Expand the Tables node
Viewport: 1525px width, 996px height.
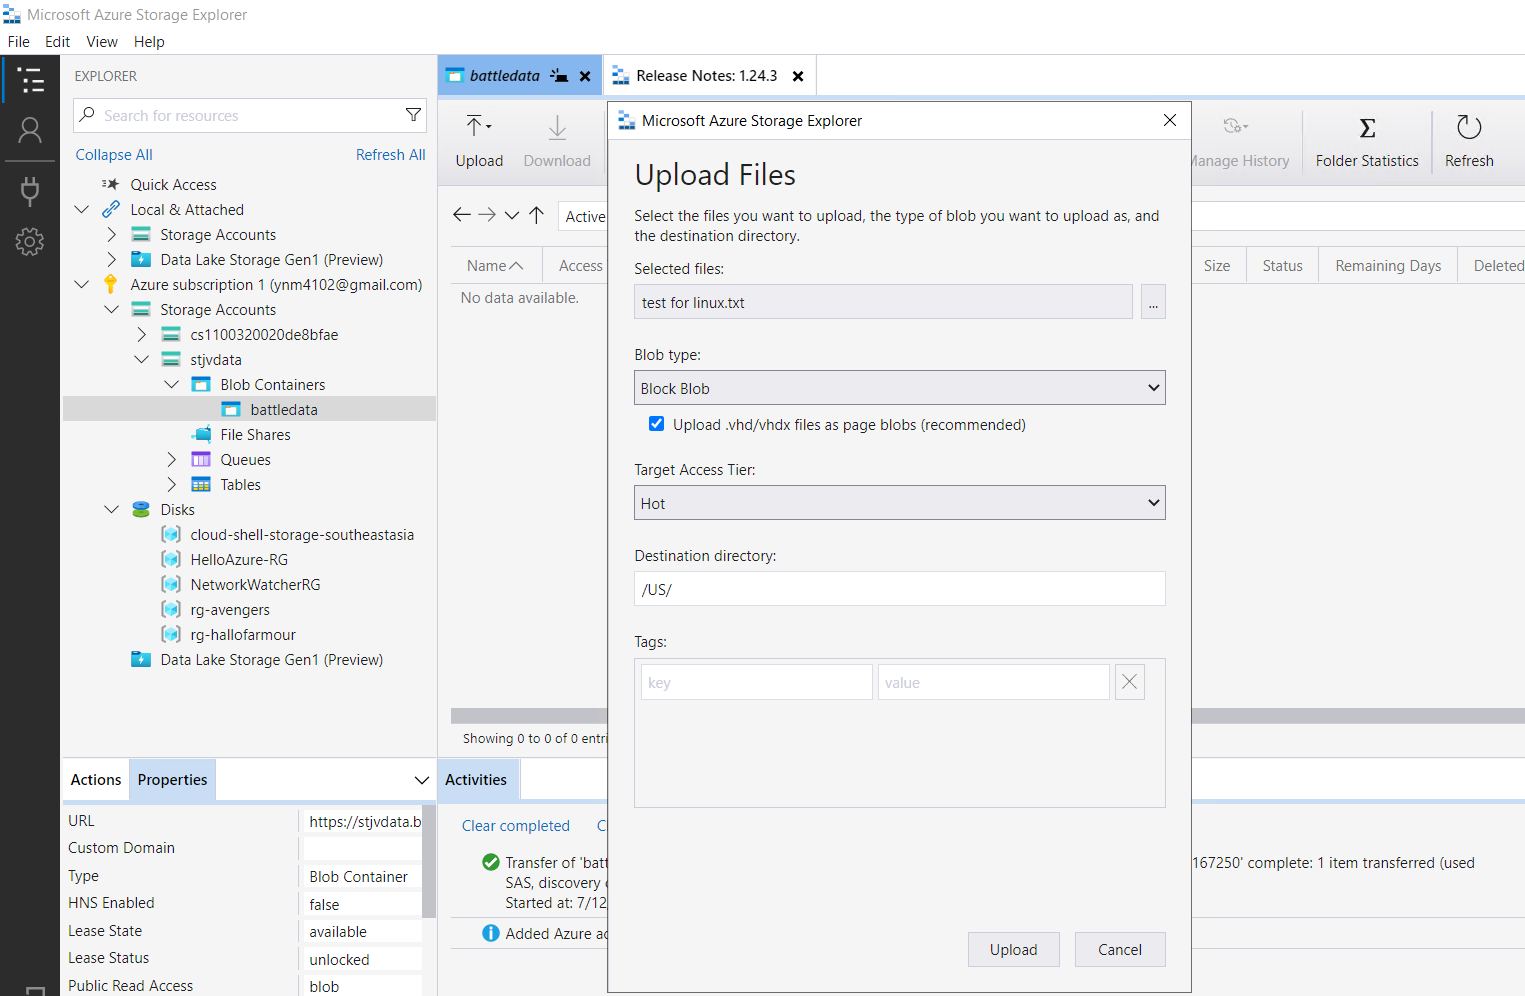[x=172, y=484]
